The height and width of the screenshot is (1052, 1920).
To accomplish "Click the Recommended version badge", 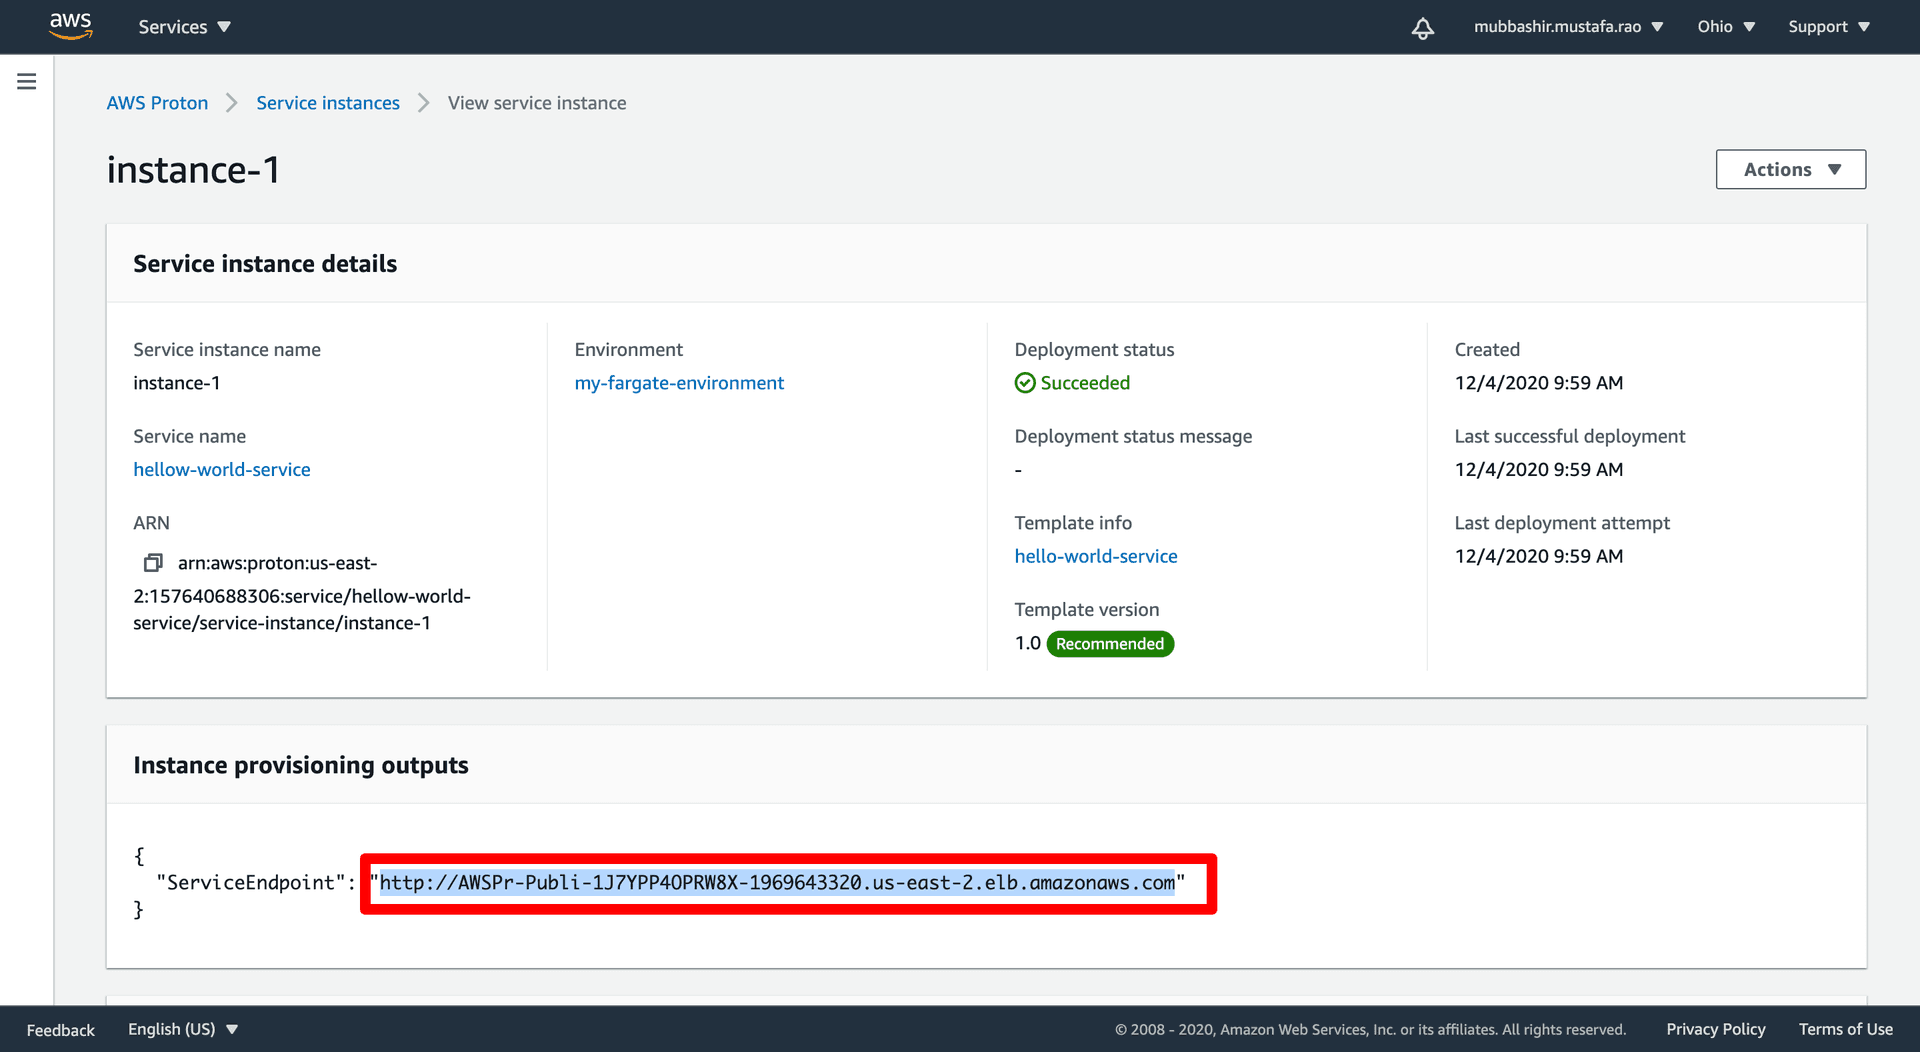I will click(x=1110, y=644).
